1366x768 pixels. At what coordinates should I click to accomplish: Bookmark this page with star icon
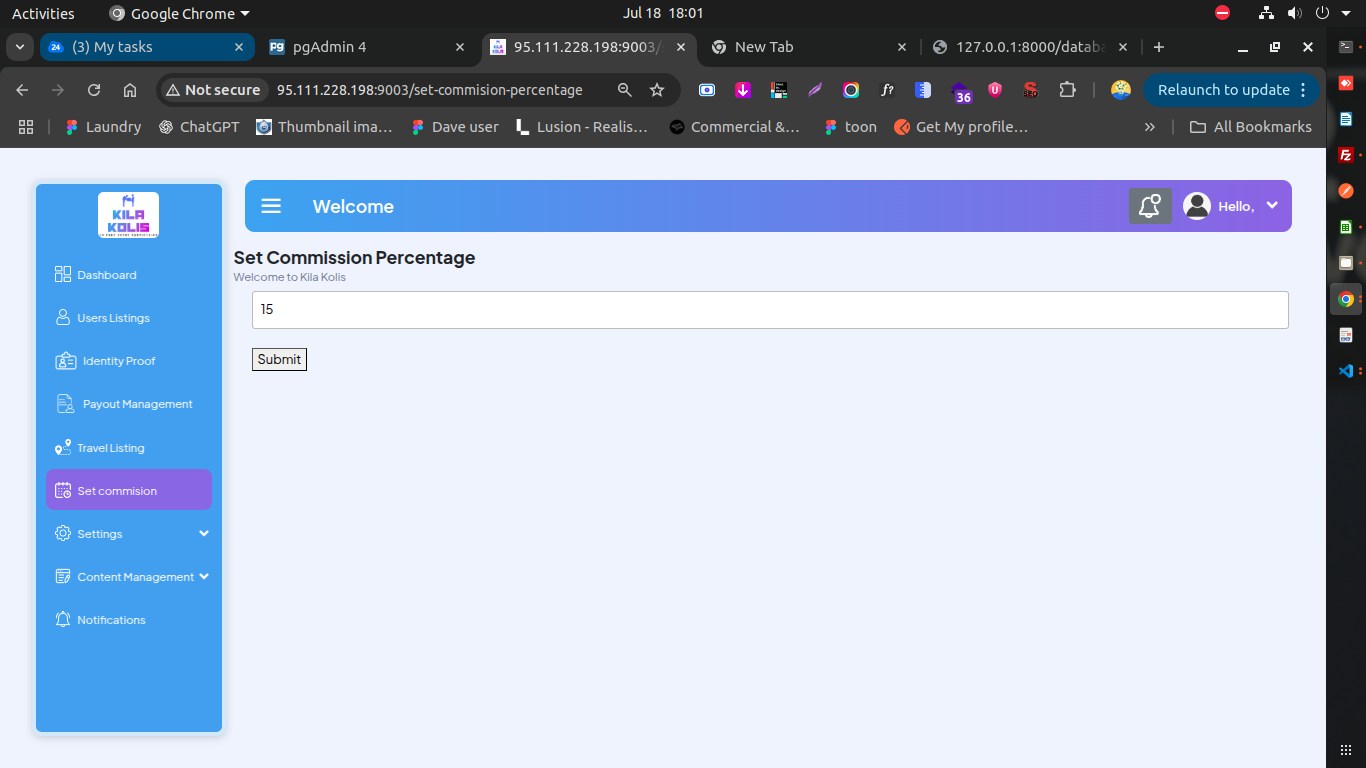657,90
